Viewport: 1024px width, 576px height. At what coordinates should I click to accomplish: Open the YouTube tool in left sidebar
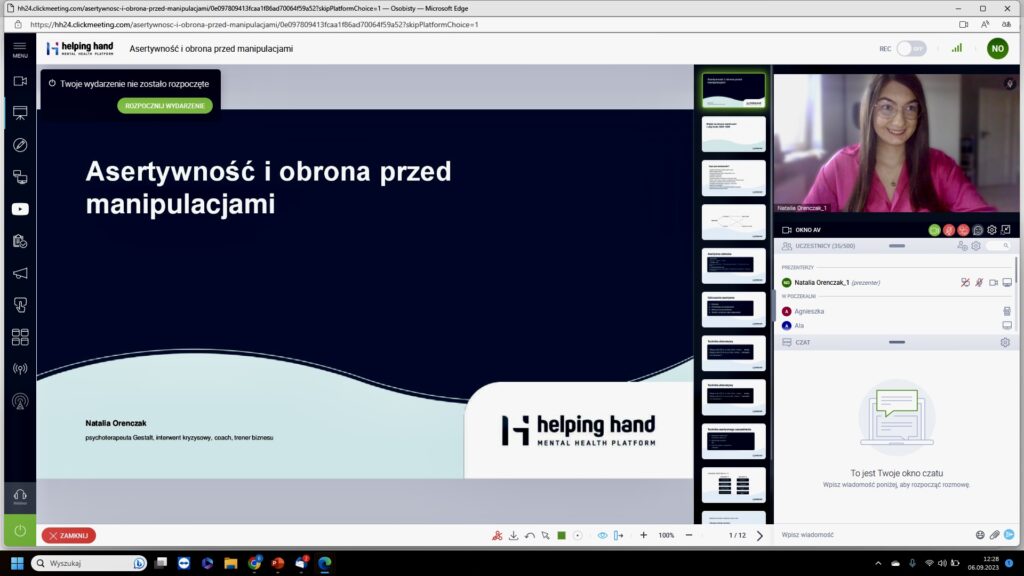click(x=20, y=209)
